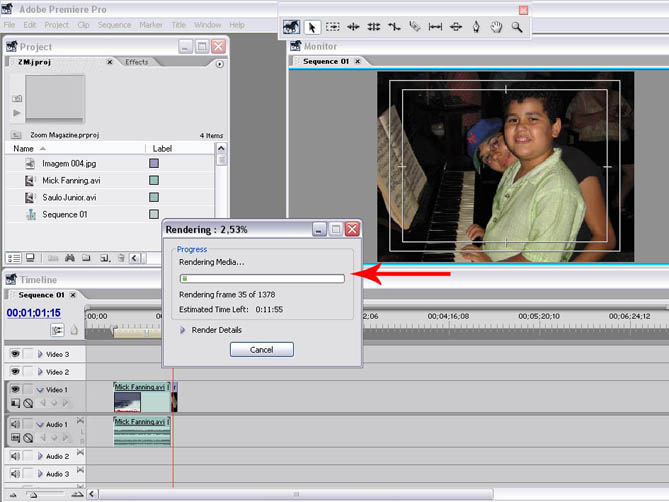Screen dimensions: 669x502
Task: Hide the Video 3 track
Action: (15, 354)
